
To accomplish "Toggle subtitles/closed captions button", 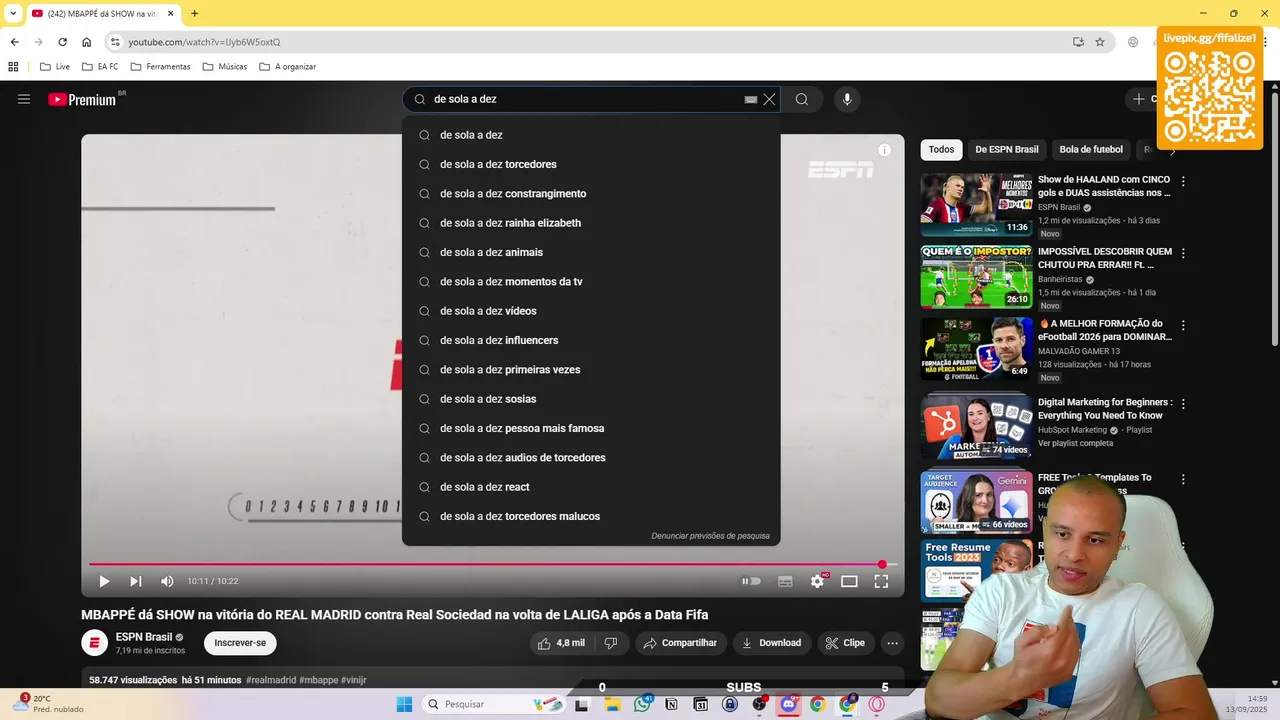I will 785,581.
